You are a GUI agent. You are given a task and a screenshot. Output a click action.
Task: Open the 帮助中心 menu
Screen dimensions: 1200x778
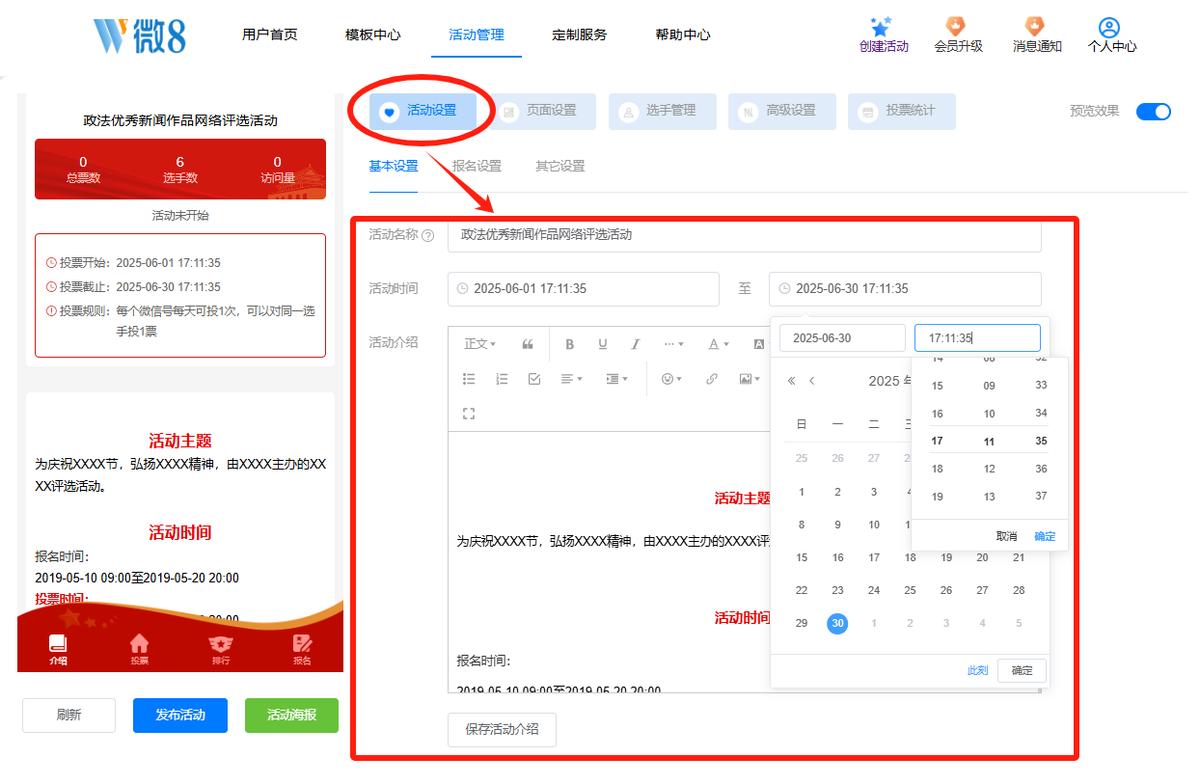[x=683, y=34]
